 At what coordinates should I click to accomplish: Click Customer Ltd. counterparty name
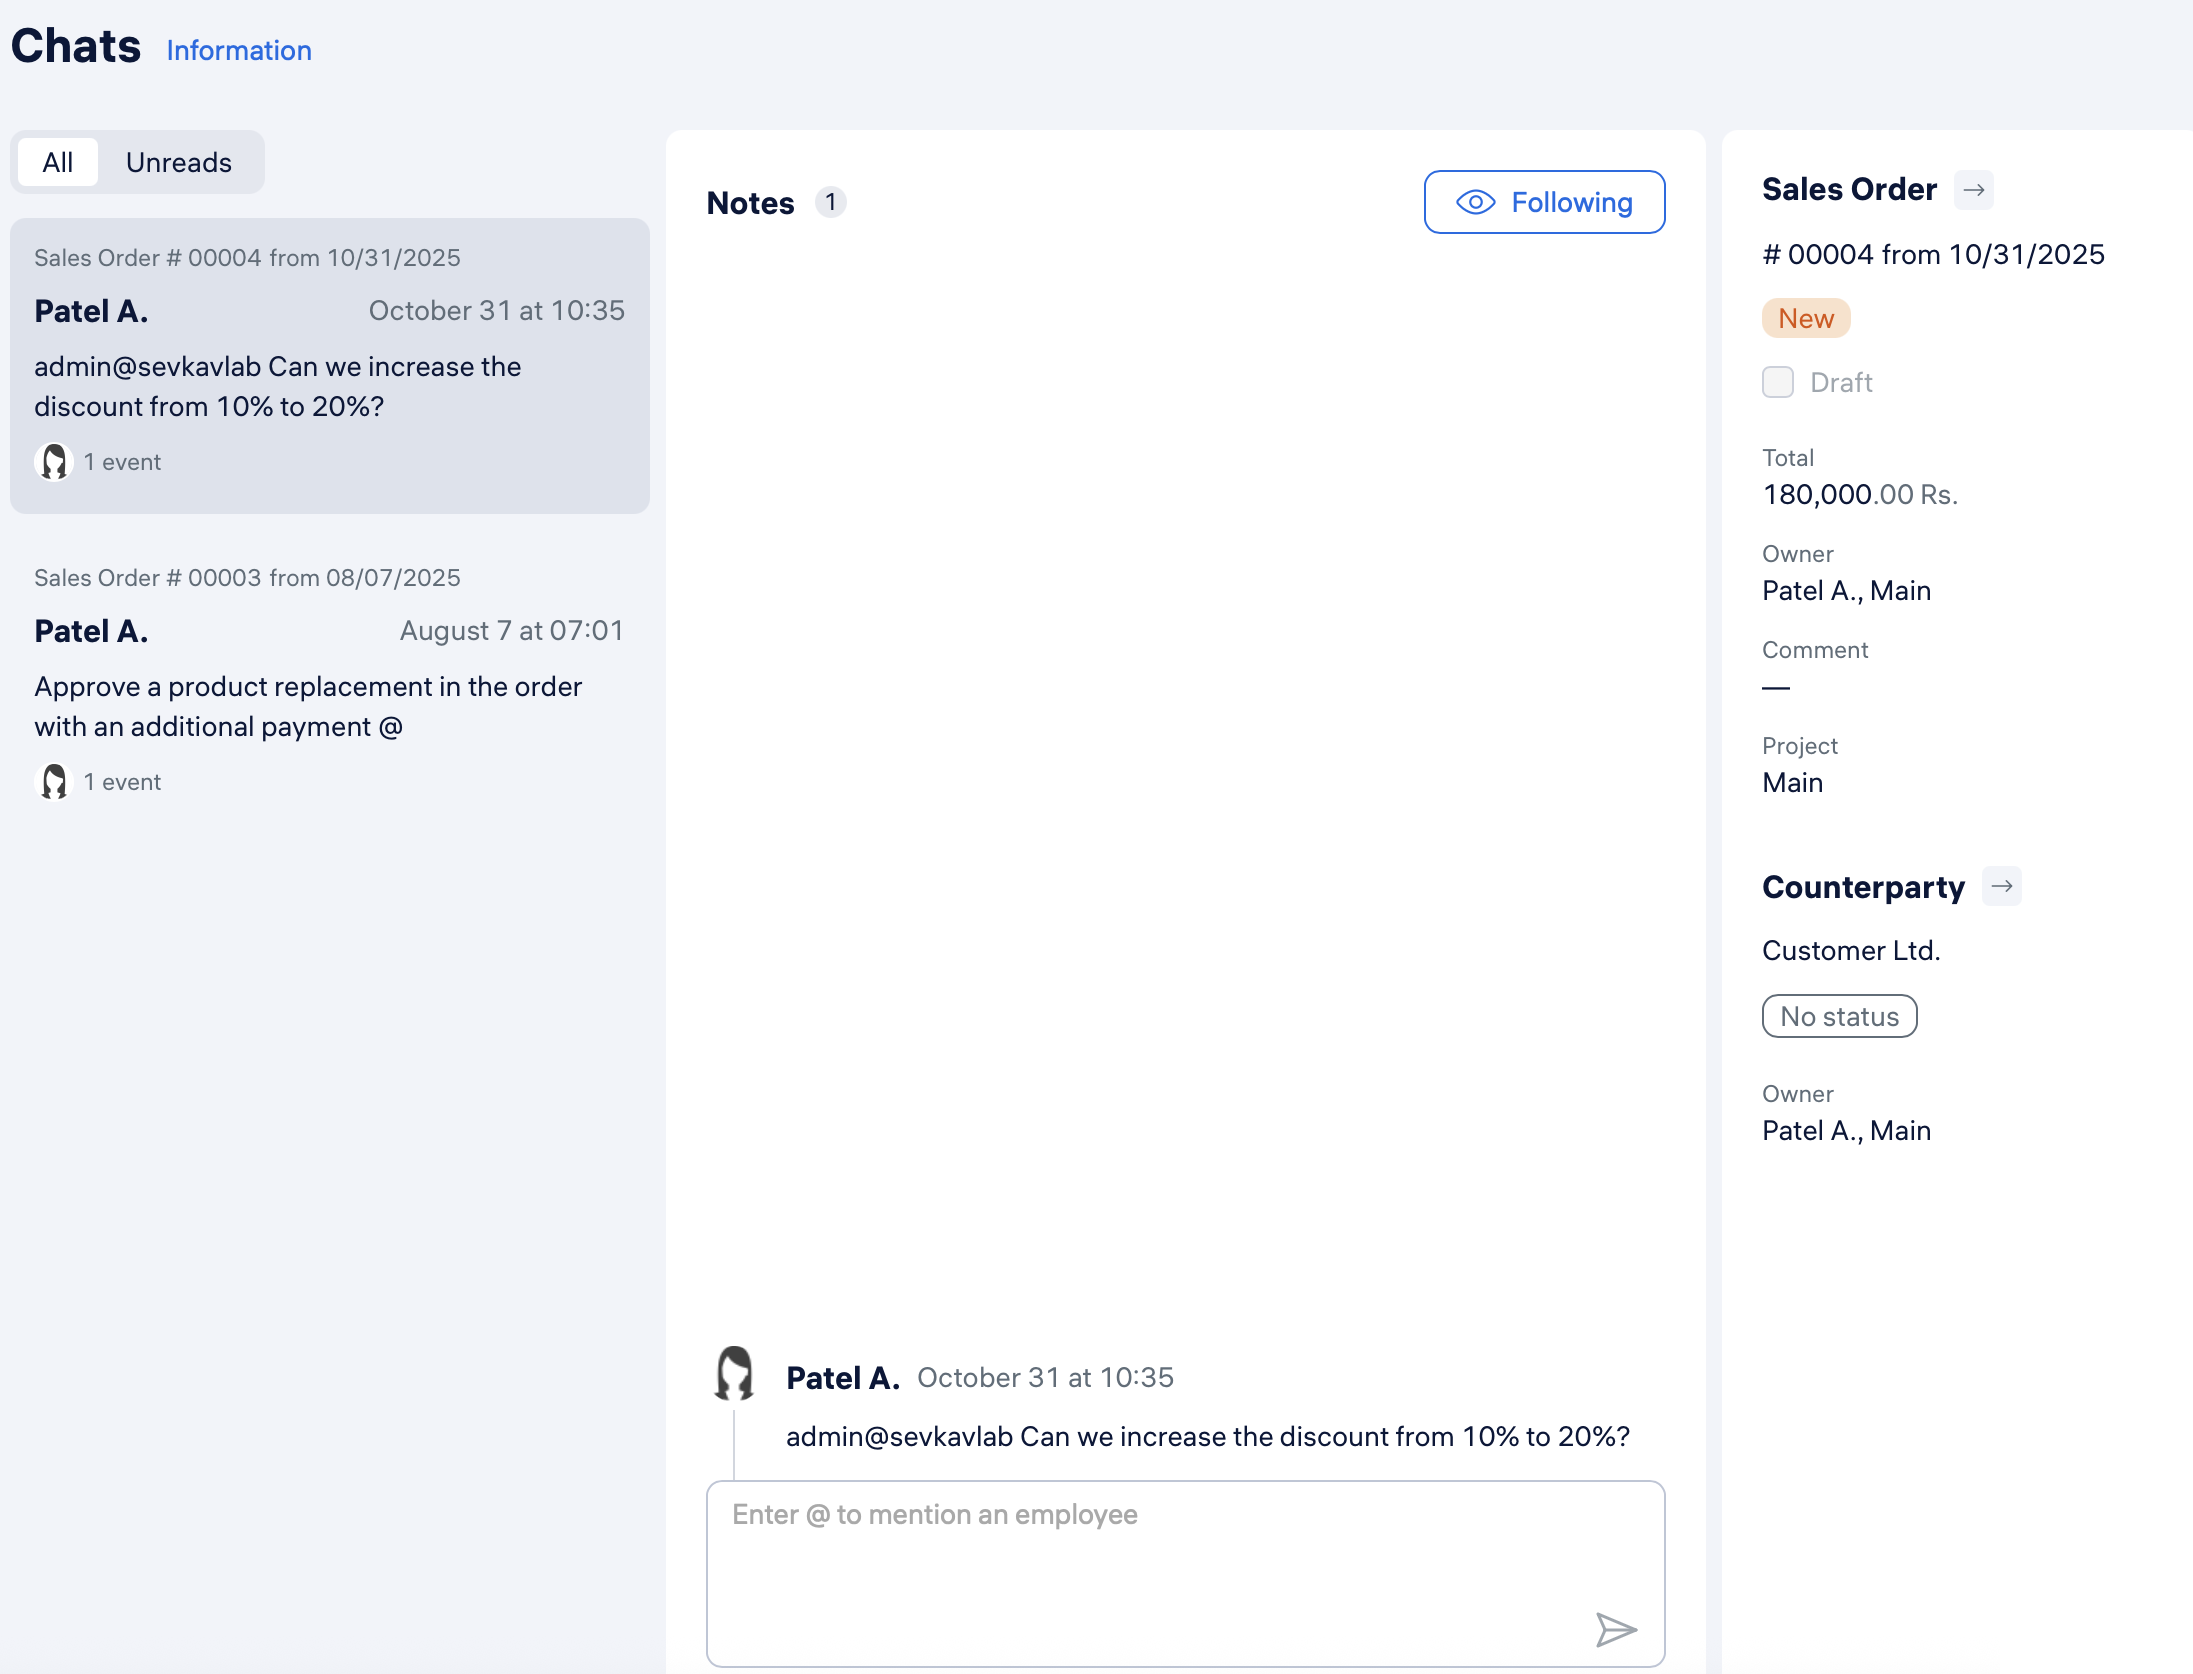tap(1851, 950)
